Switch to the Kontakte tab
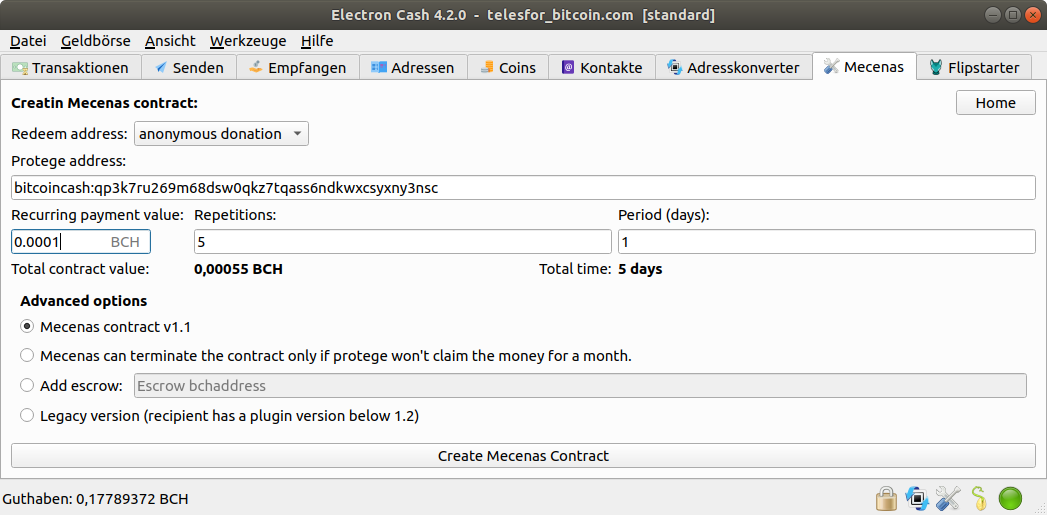The image size is (1047, 515). [x=602, y=67]
